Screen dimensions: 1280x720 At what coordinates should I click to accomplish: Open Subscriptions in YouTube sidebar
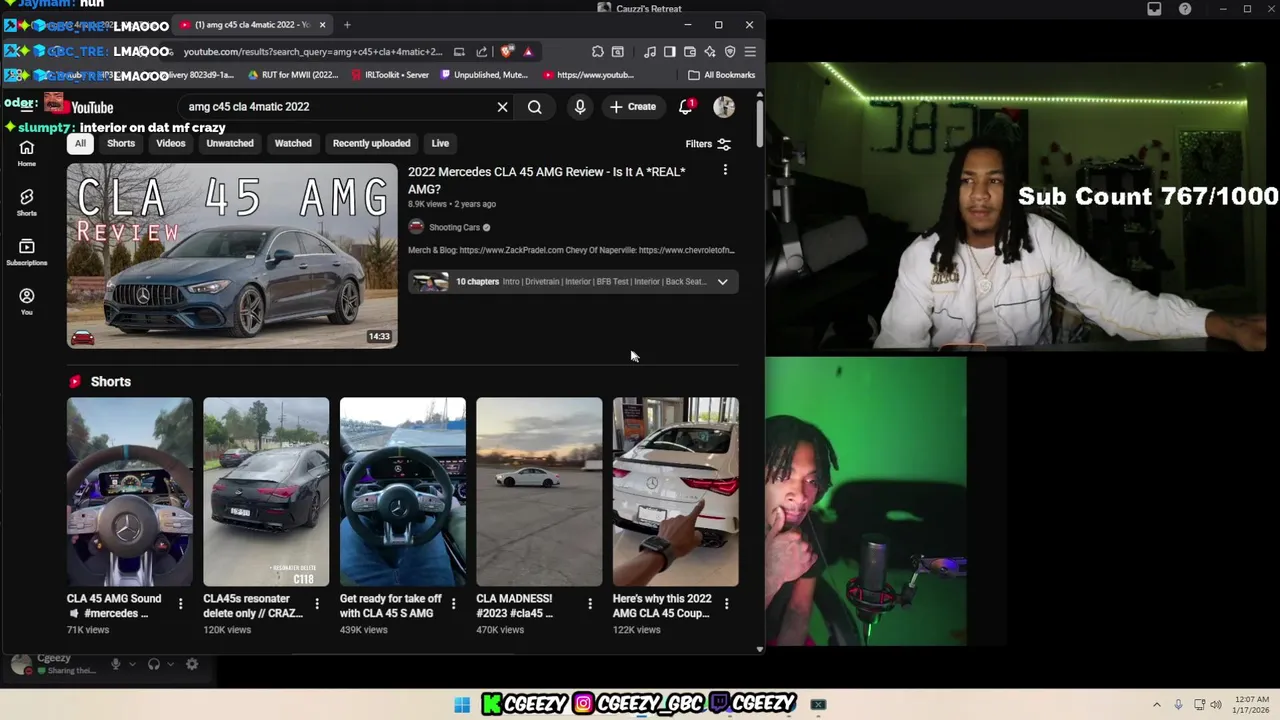click(x=27, y=251)
